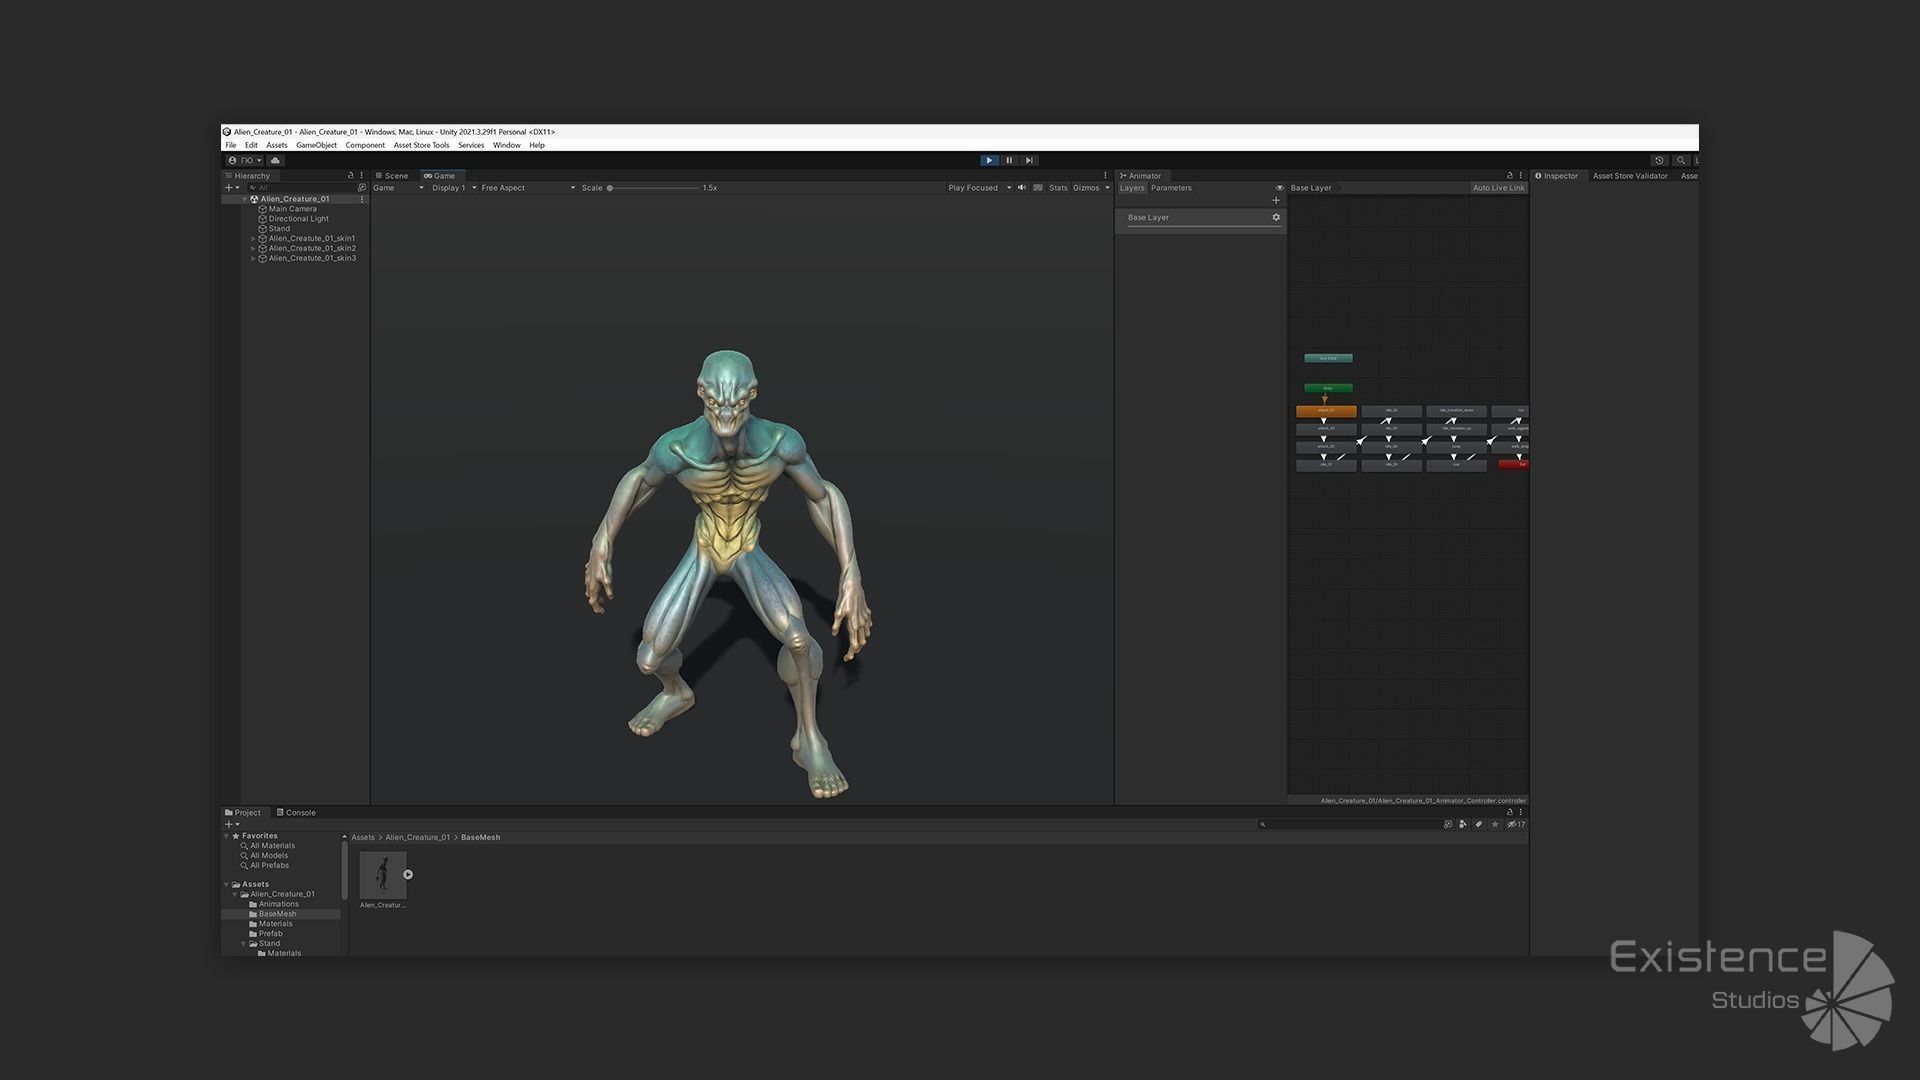Open the Help menu
Image resolution: width=1920 pixels, height=1080 pixels.
tap(537, 145)
